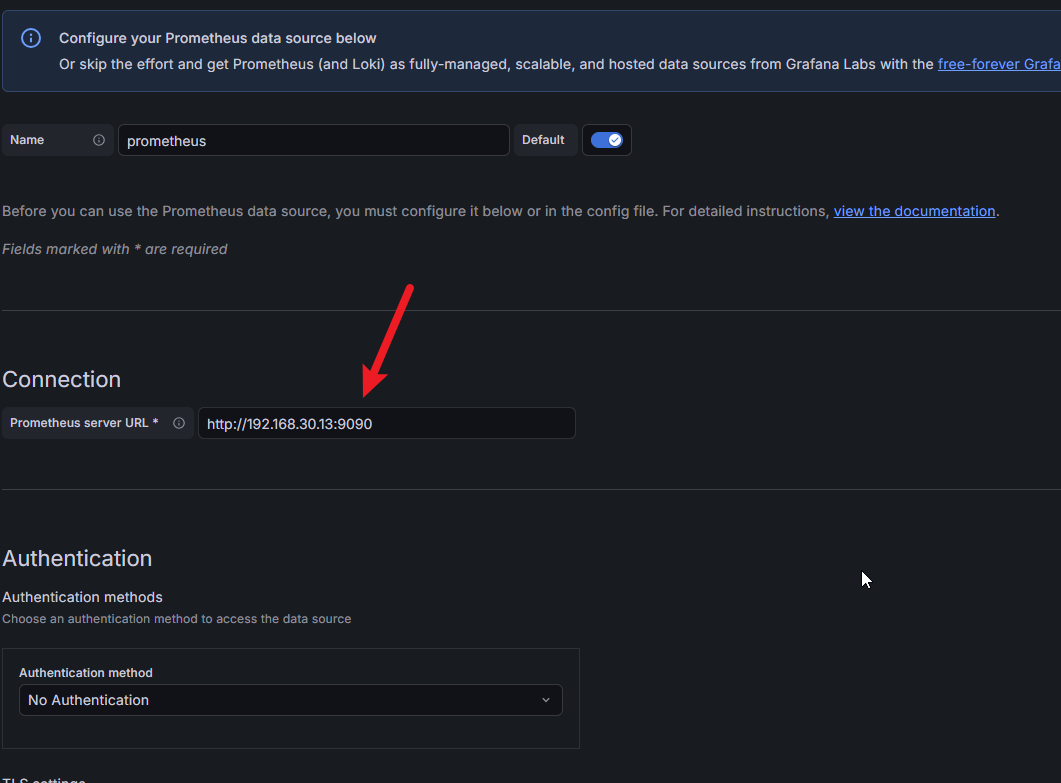Open the free-forever Grafana link
Screen dimensions: 1061x783
999,64
